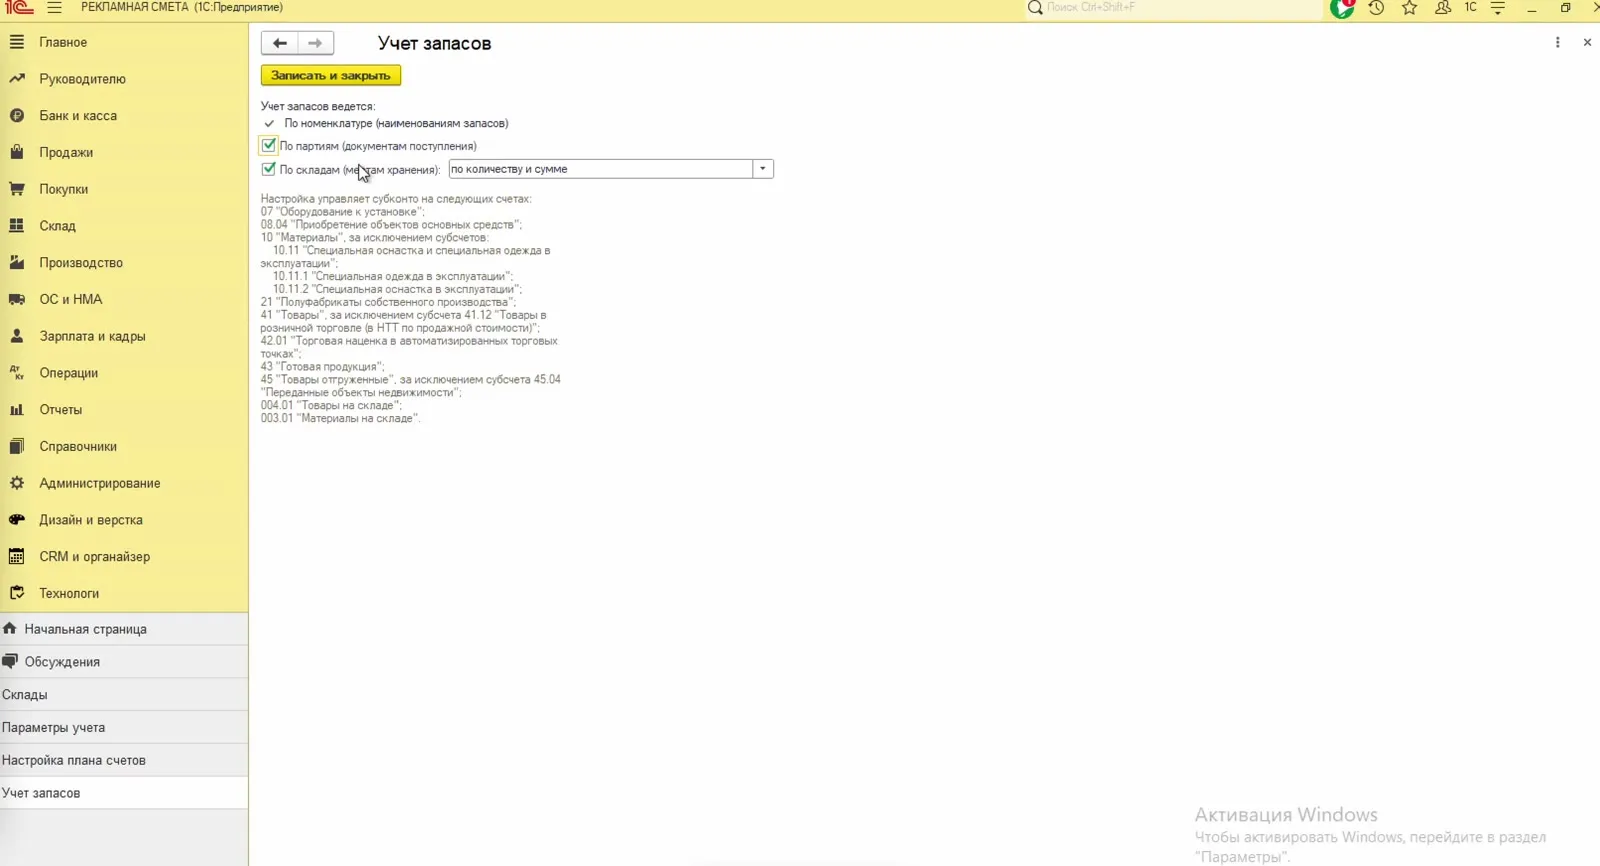1600x866 pixels.
Task: Switch to the Параметры учета tab
Action: click(x=124, y=727)
